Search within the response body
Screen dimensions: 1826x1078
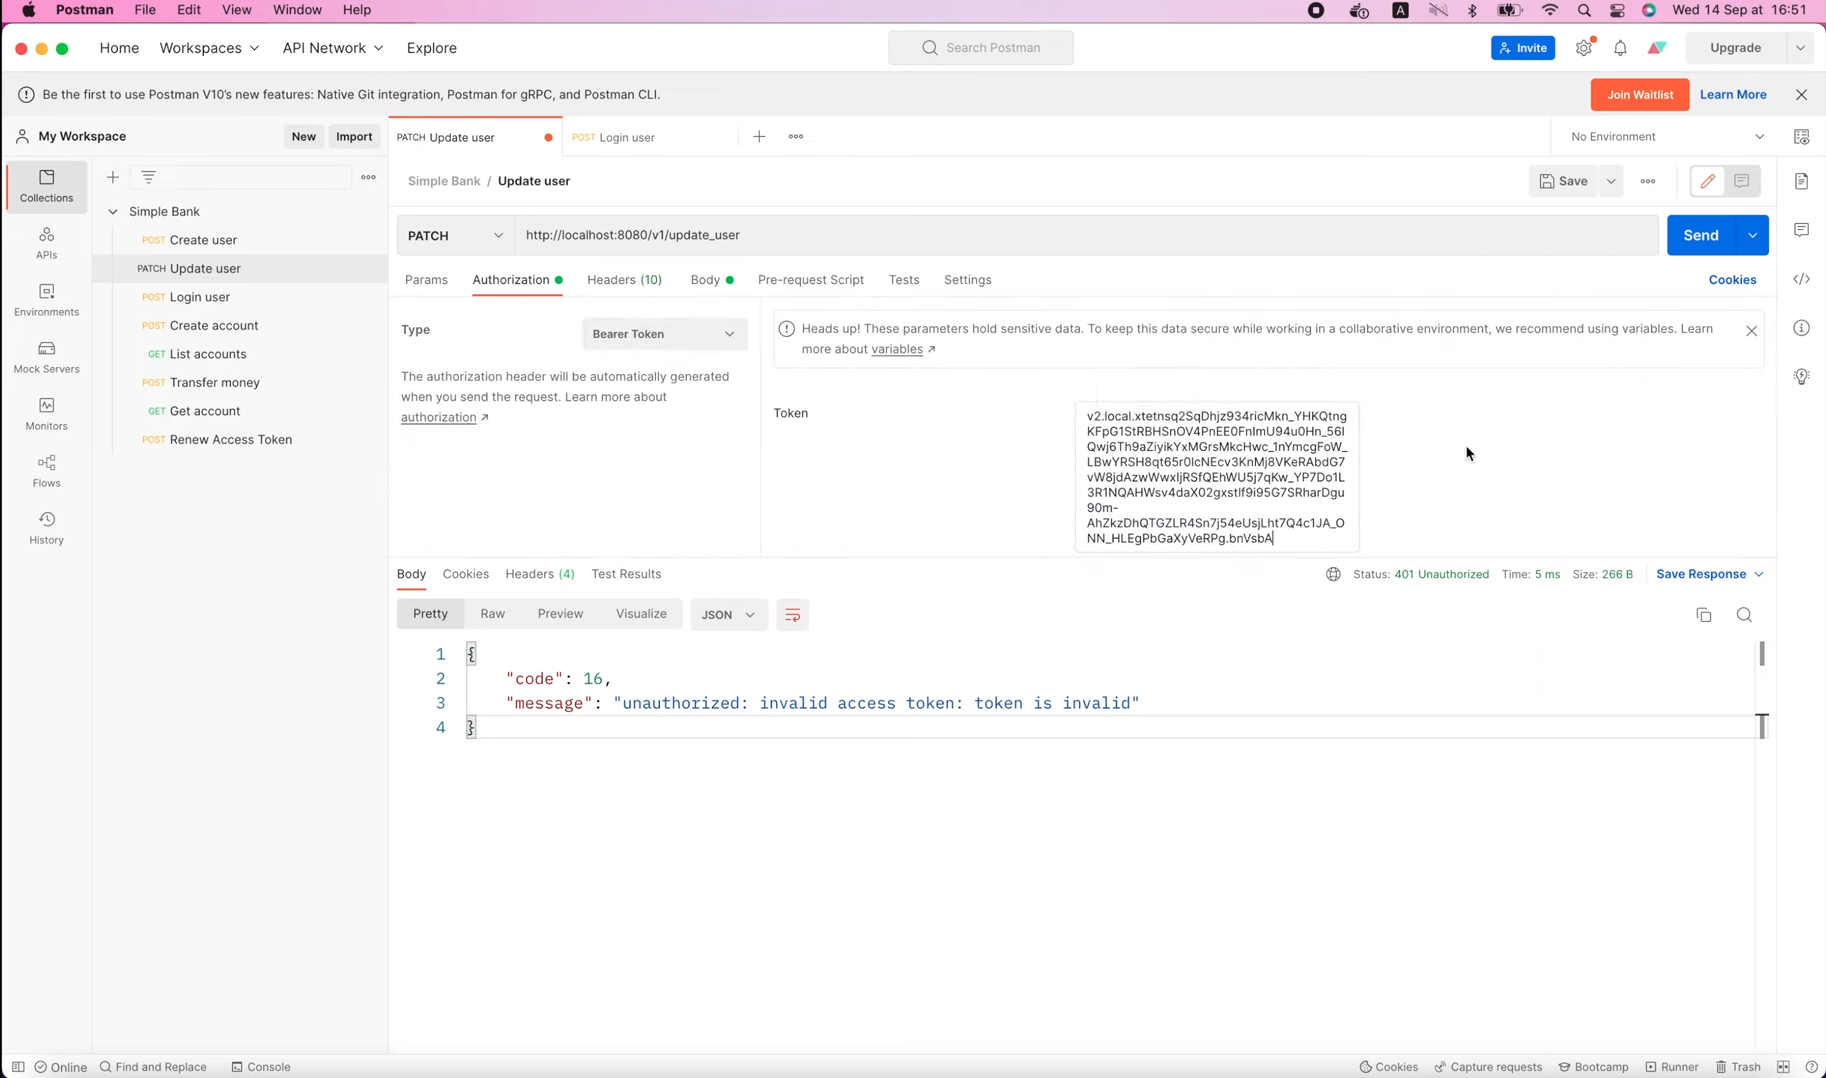1744,615
